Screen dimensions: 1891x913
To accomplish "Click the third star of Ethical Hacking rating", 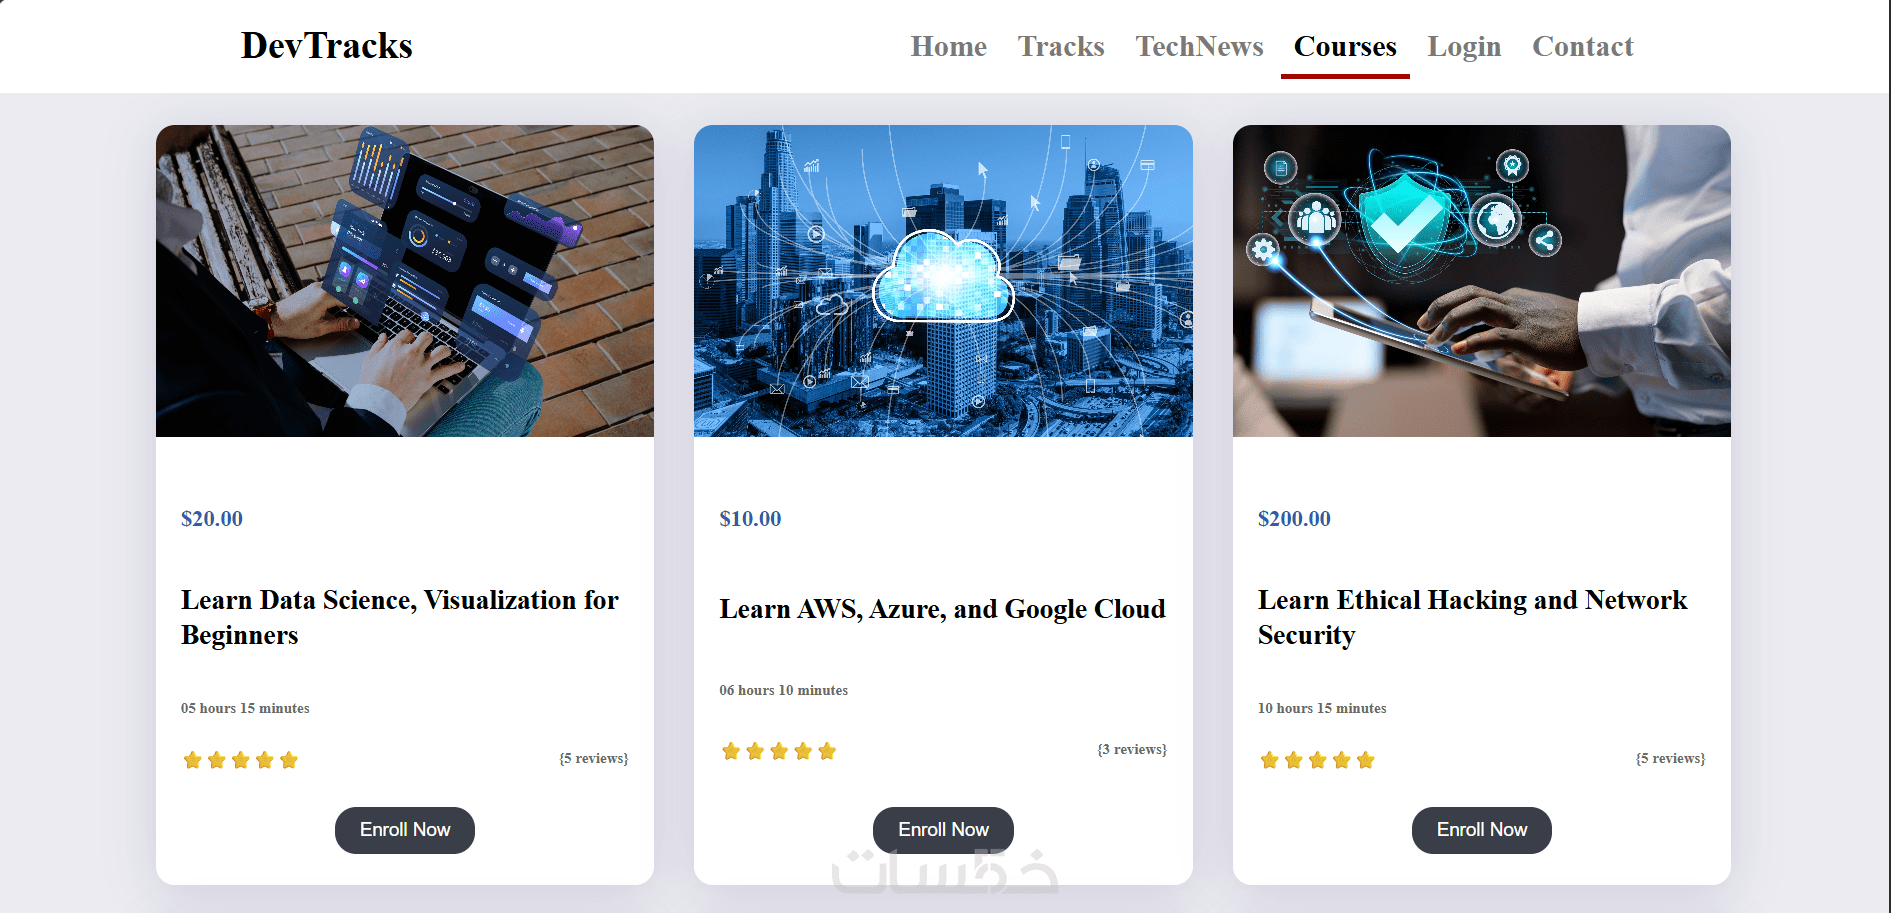I will coord(1318,760).
